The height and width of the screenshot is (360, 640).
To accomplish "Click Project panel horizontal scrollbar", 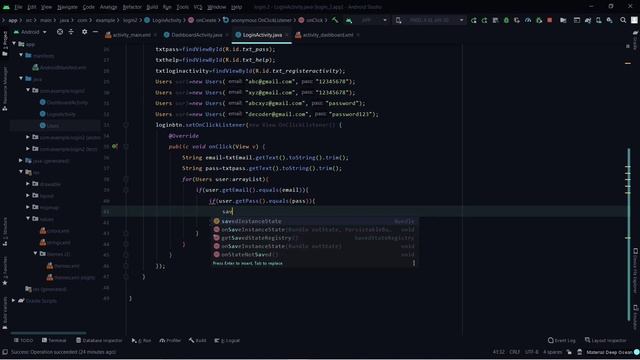I will (x=48, y=333).
